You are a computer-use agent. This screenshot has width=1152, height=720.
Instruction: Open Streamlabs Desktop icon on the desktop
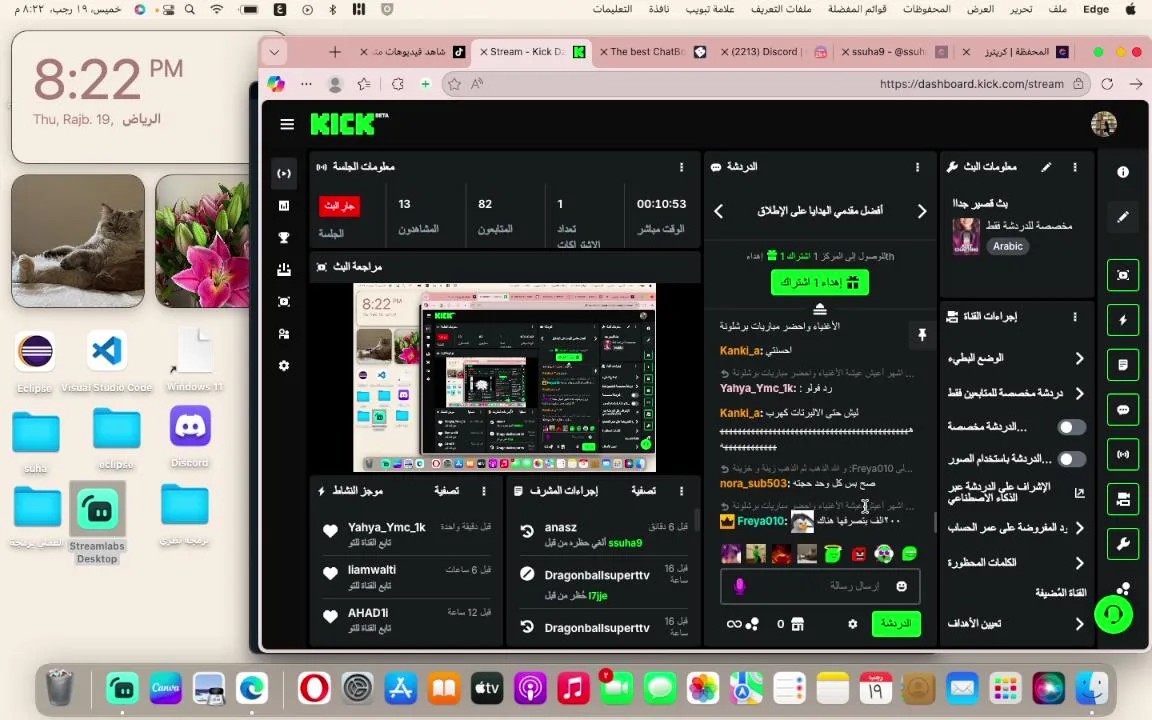(x=98, y=522)
